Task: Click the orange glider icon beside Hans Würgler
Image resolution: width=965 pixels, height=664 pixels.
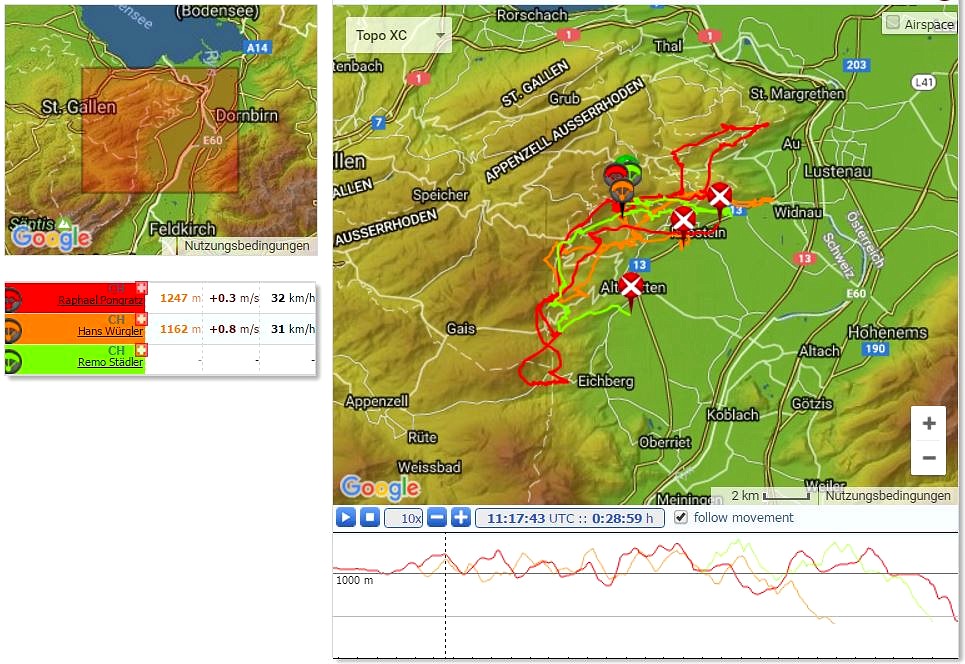Action: click(13, 330)
